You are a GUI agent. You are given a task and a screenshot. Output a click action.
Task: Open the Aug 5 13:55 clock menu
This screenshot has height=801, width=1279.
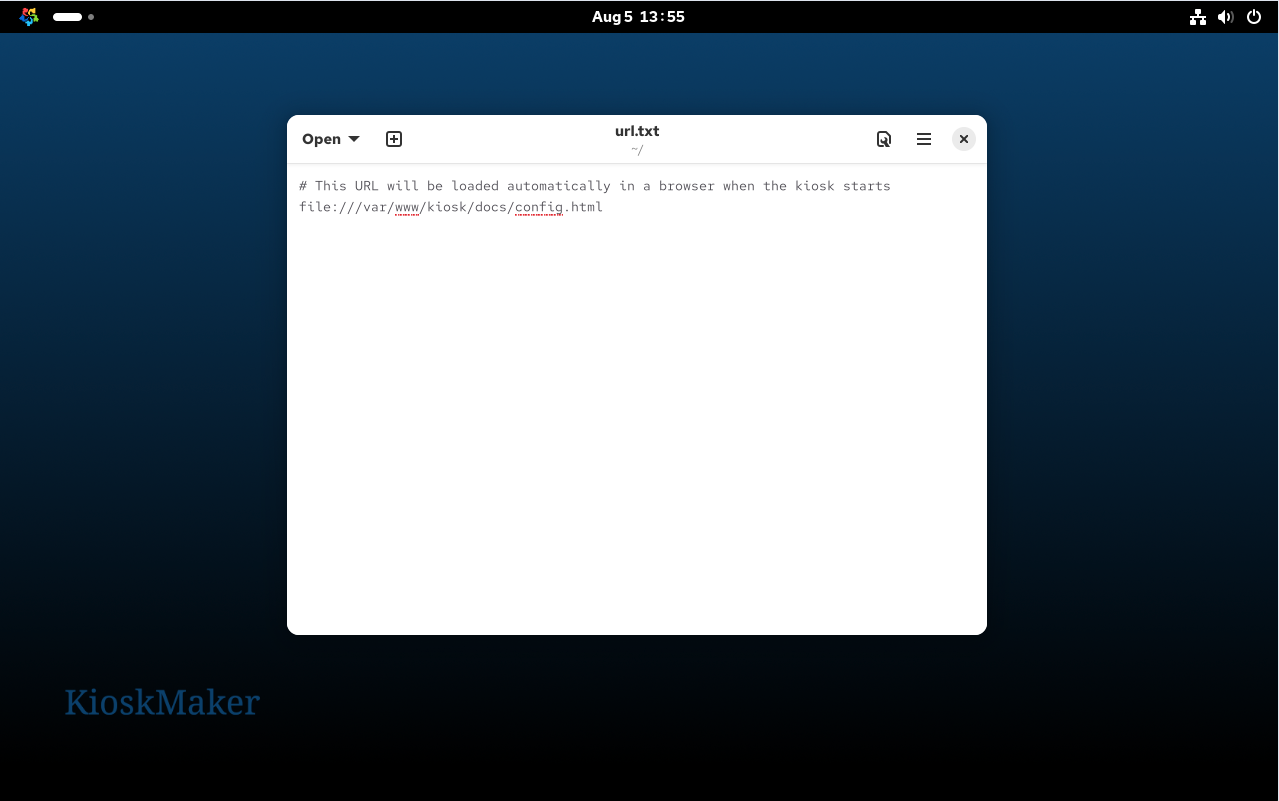[638, 17]
